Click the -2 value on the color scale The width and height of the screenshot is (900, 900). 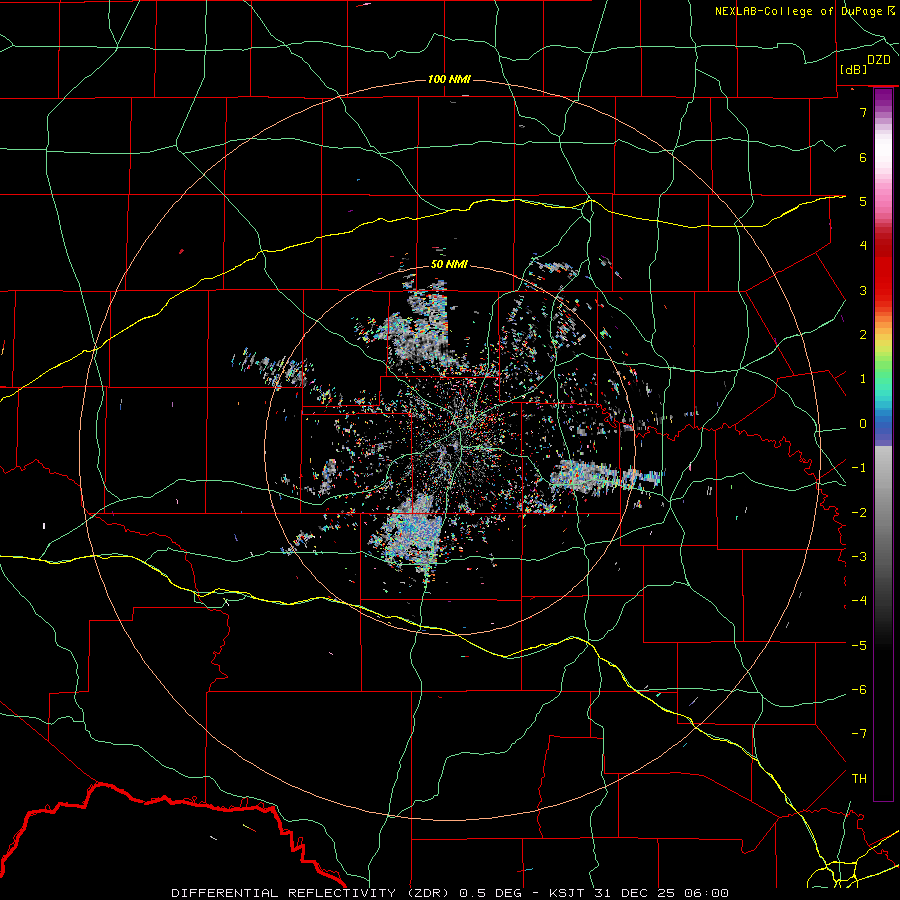859,512
